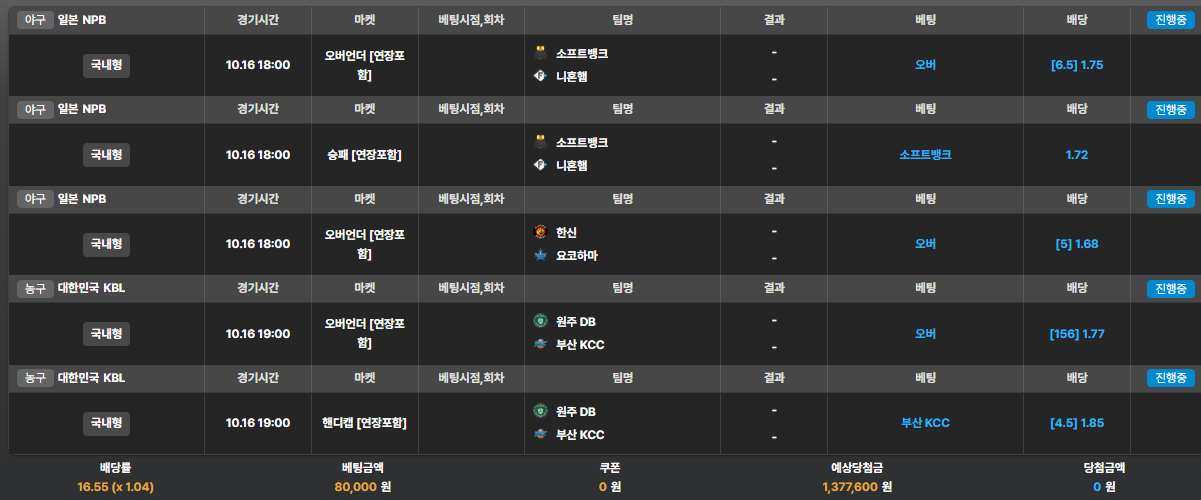Click the 1,377,600 원 expected winnings amount

coord(856,487)
